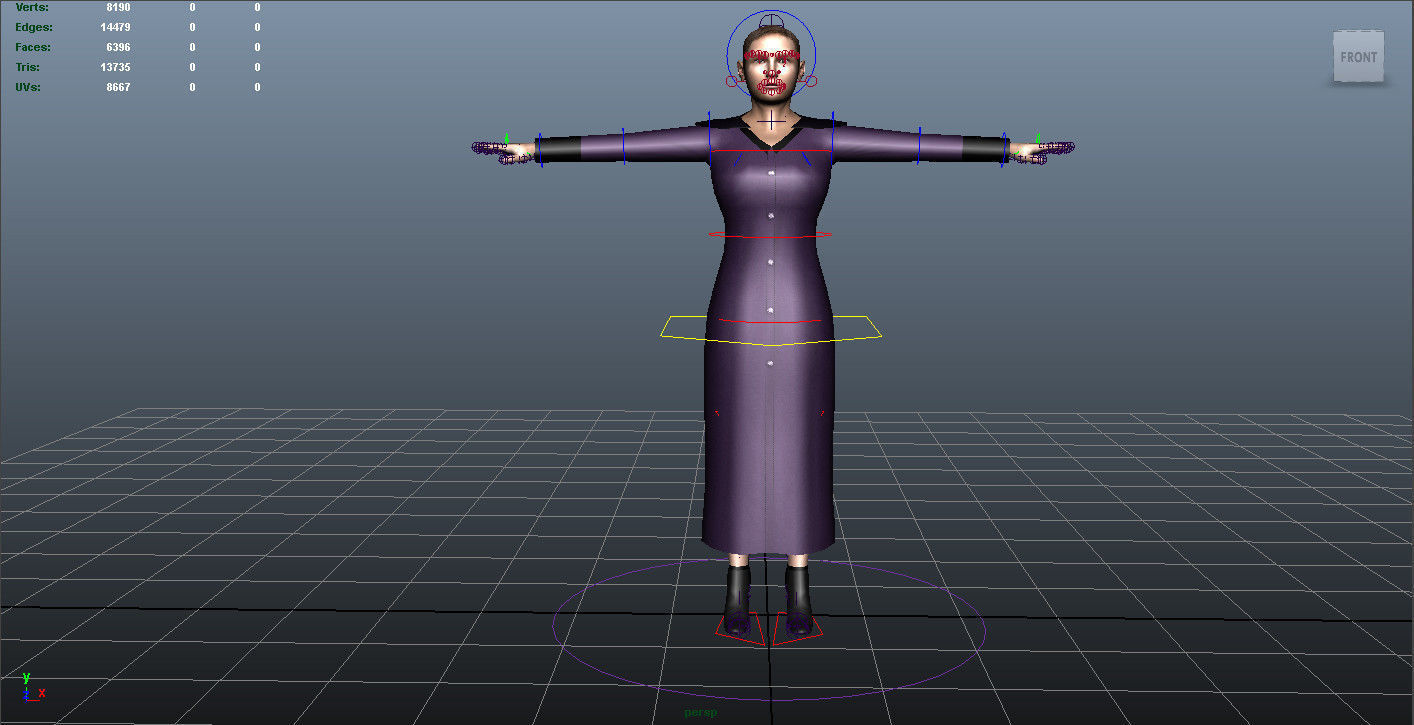Select the purple root circle control on the floor

click(x=769, y=628)
